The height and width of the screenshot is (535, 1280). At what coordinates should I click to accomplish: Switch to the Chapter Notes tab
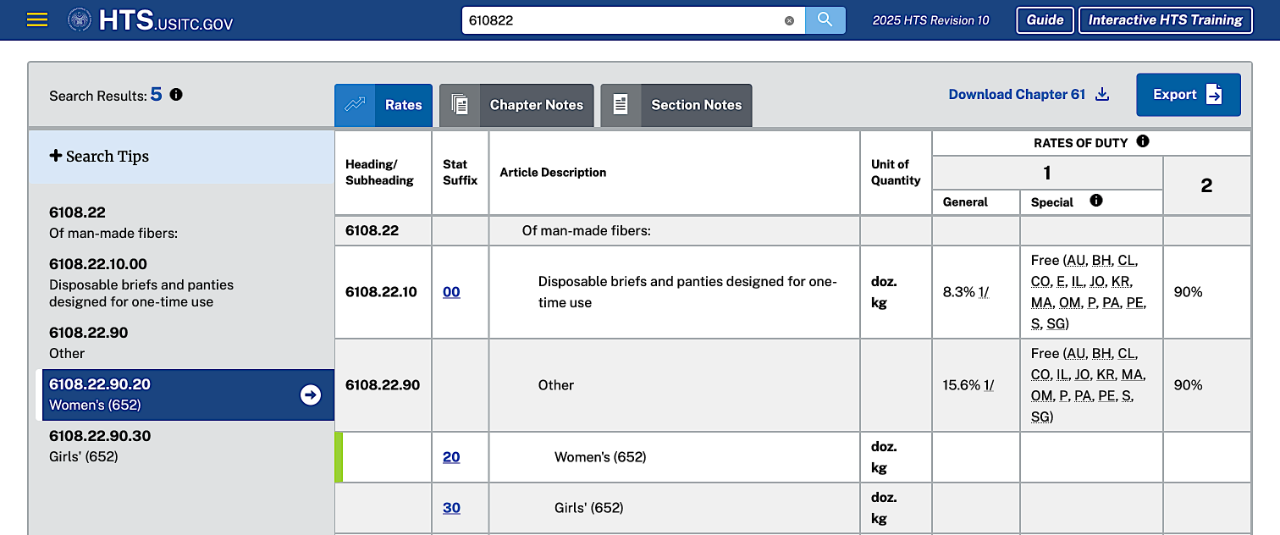click(x=516, y=105)
